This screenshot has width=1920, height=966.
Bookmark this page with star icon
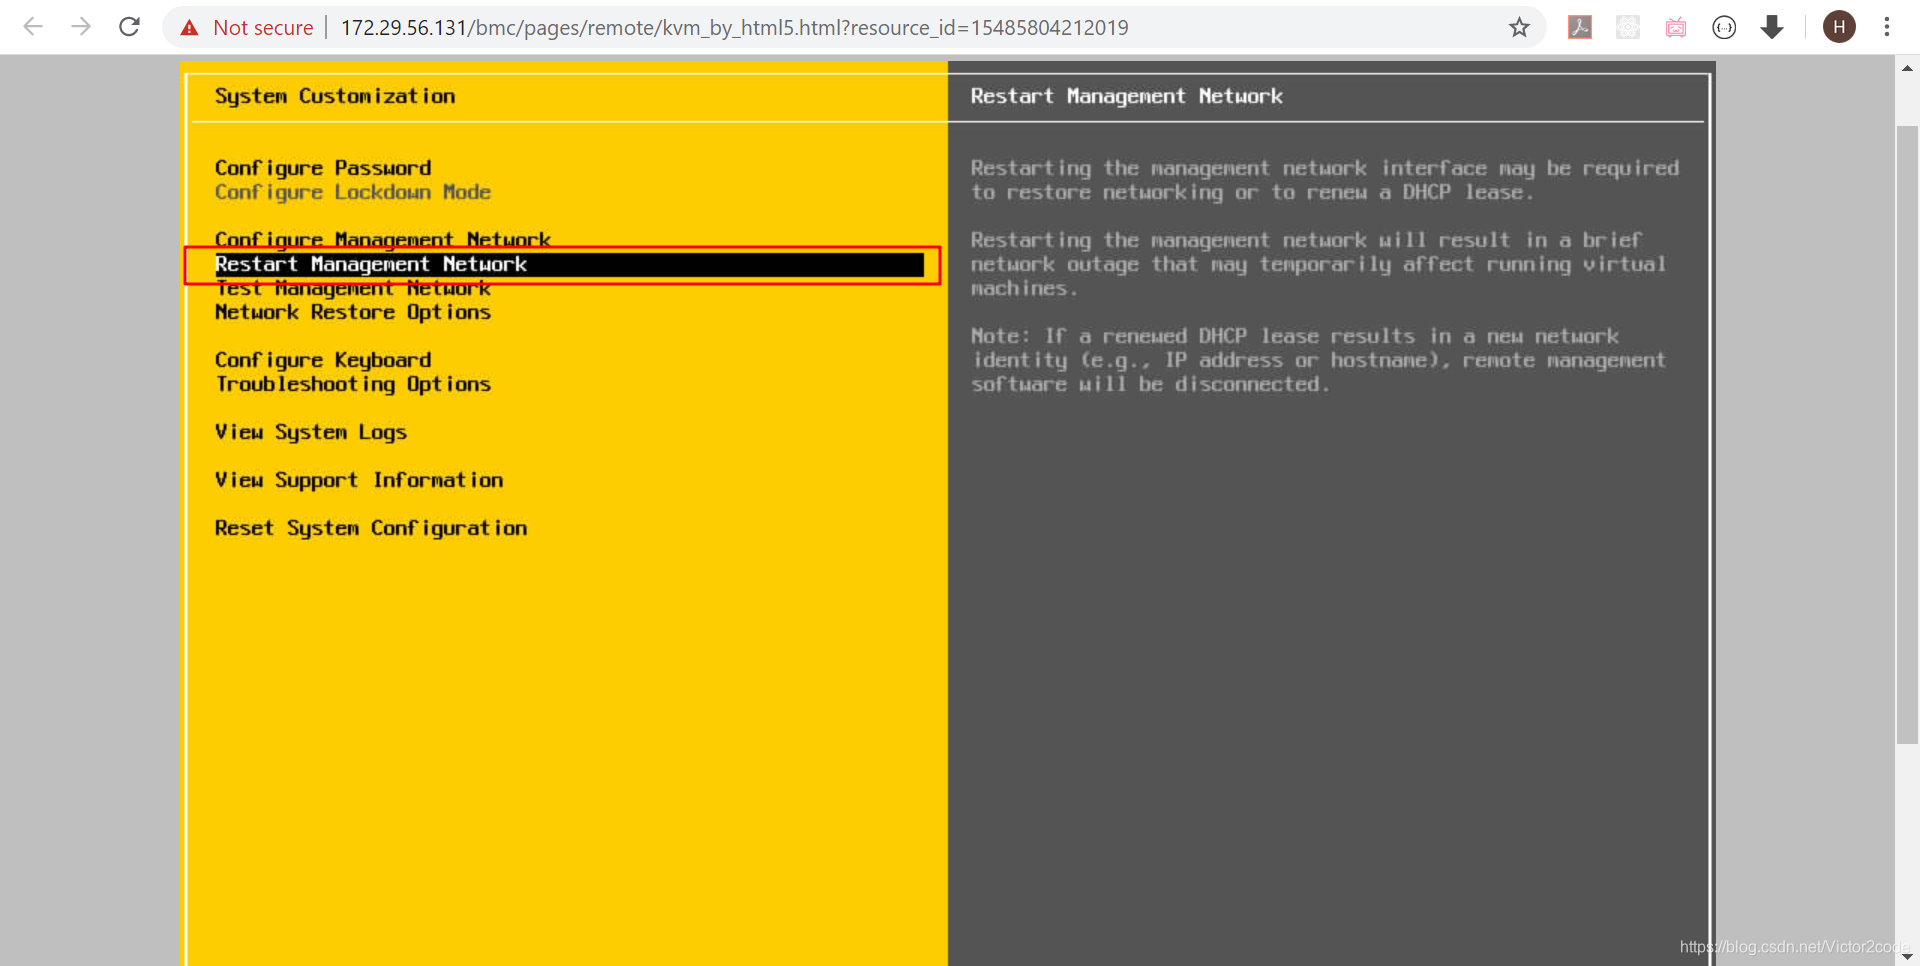pos(1519,28)
